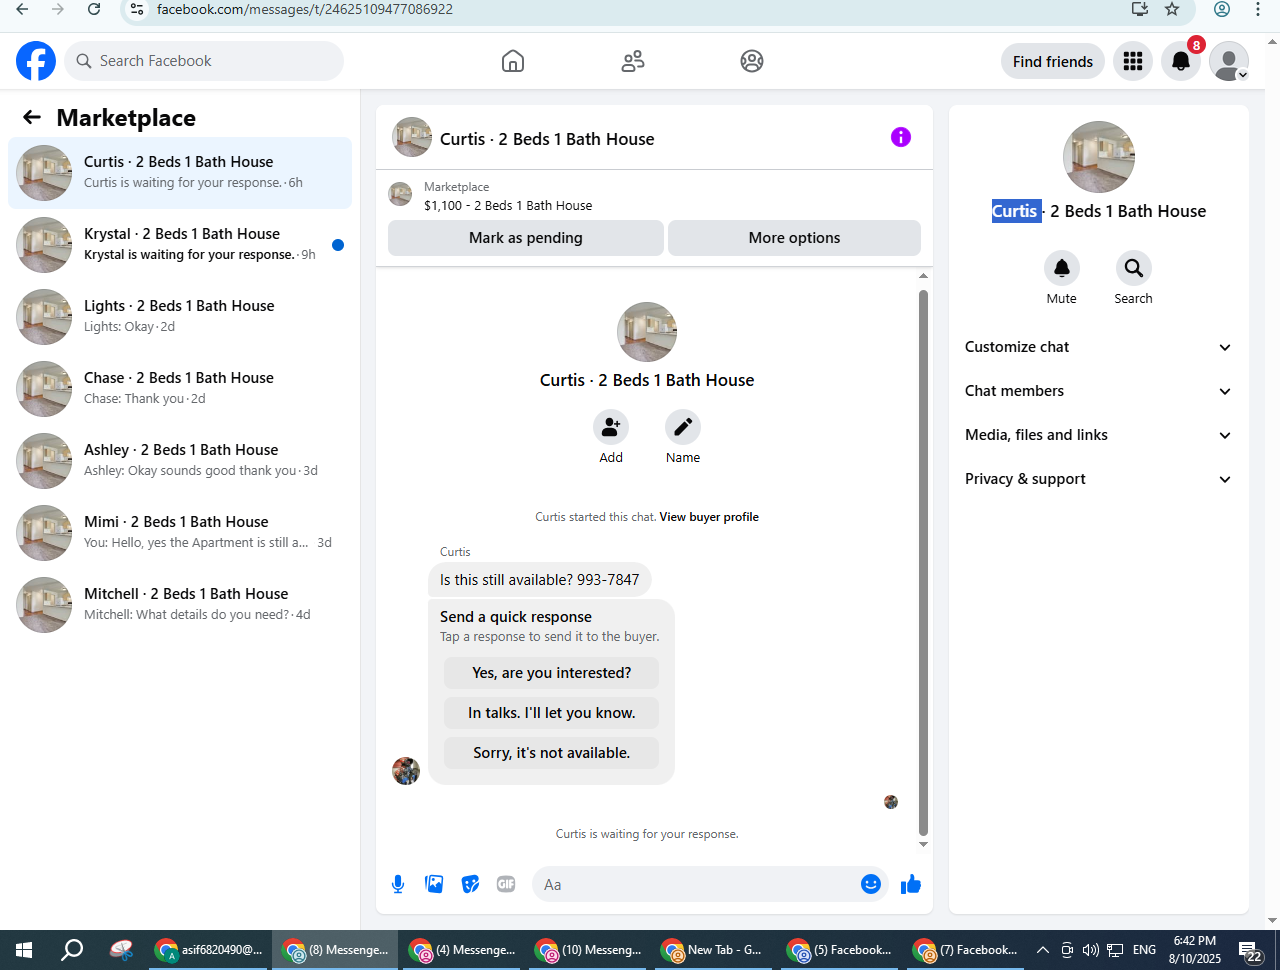Open the emoji picker smiley icon
This screenshot has width=1280, height=970.
[x=871, y=884]
